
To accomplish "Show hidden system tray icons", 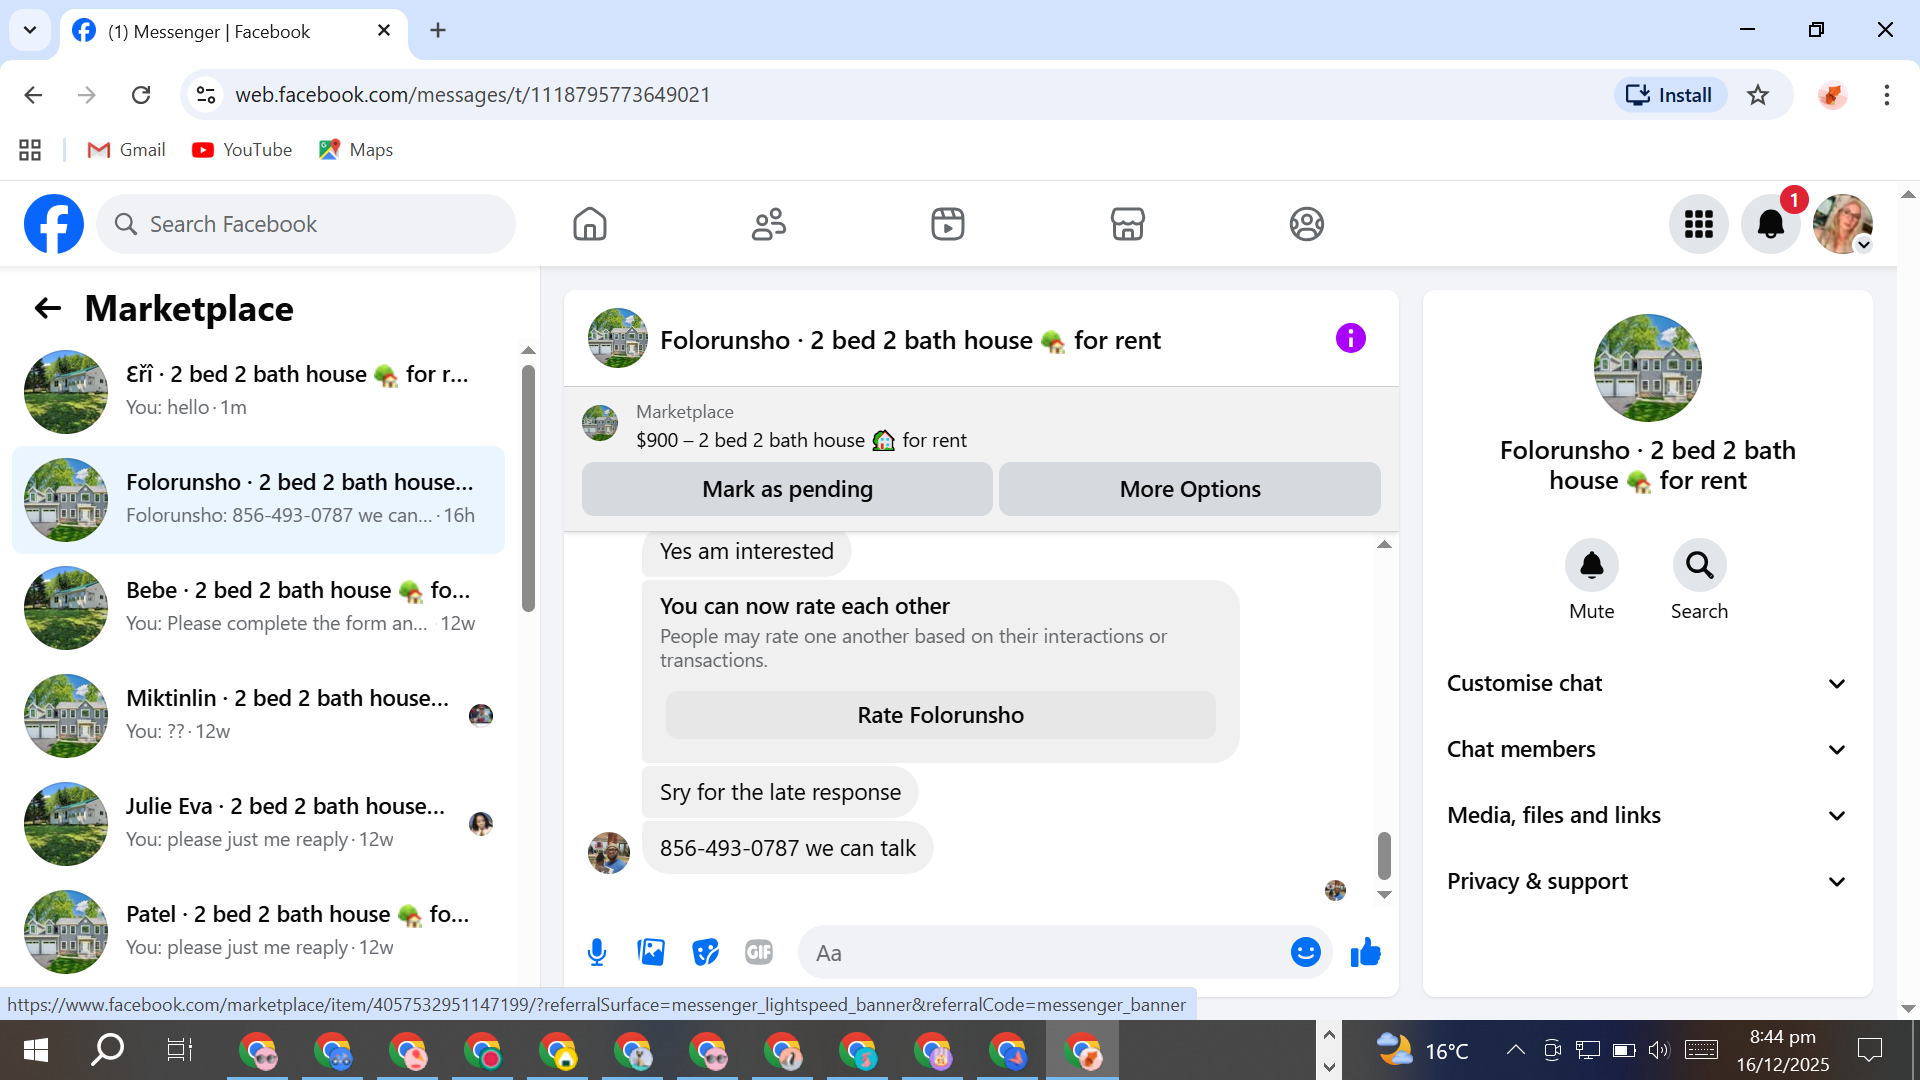I will (x=1516, y=1050).
